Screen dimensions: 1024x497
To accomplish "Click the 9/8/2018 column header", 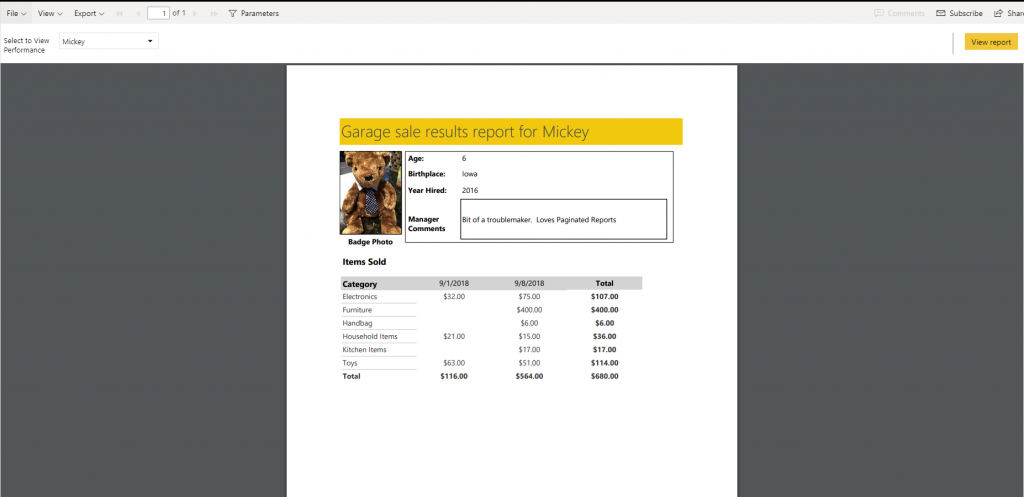I will pyautogui.click(x=529, y=283).
